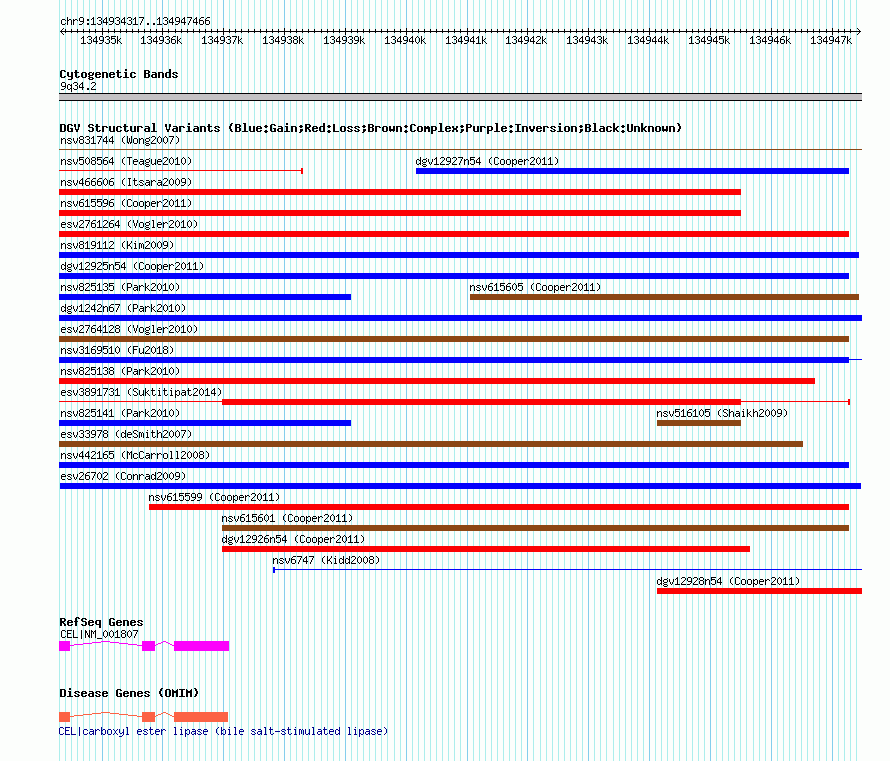Click the 134947k ruler tick label
This screenshot has width=890, height=761.
tap(831, 40)
